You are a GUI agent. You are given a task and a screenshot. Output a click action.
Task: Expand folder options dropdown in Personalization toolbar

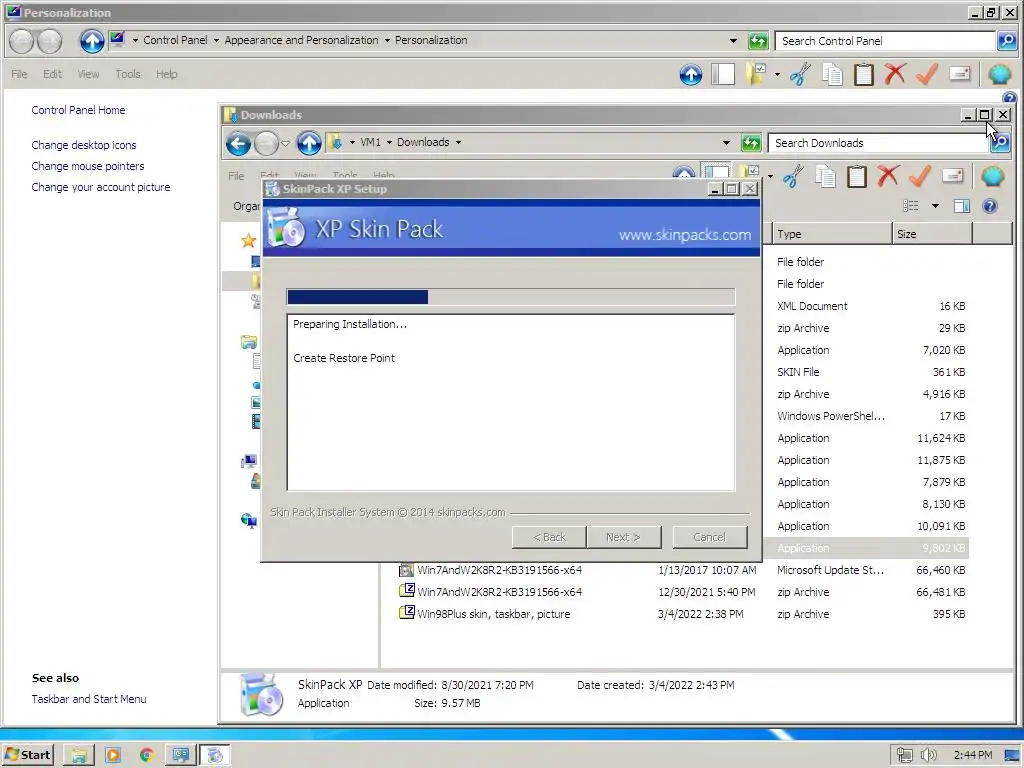[x=777, y=74]
